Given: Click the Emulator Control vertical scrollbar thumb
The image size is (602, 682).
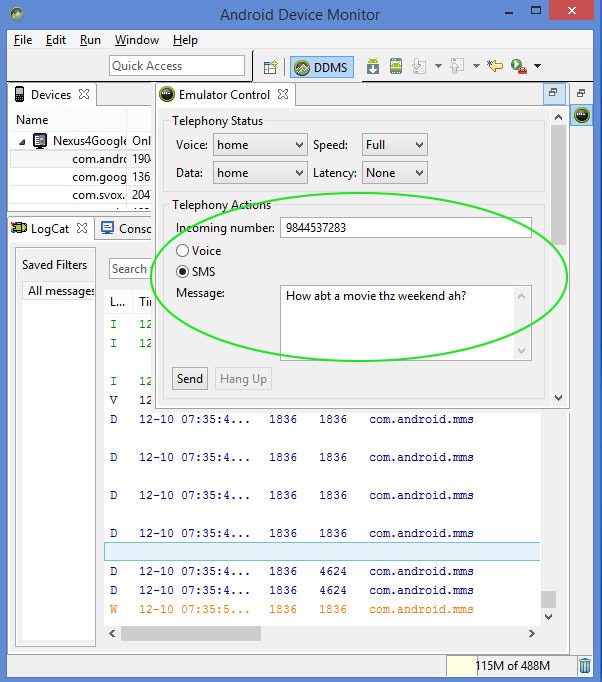Looking at the screenshot, I should 558,185.
